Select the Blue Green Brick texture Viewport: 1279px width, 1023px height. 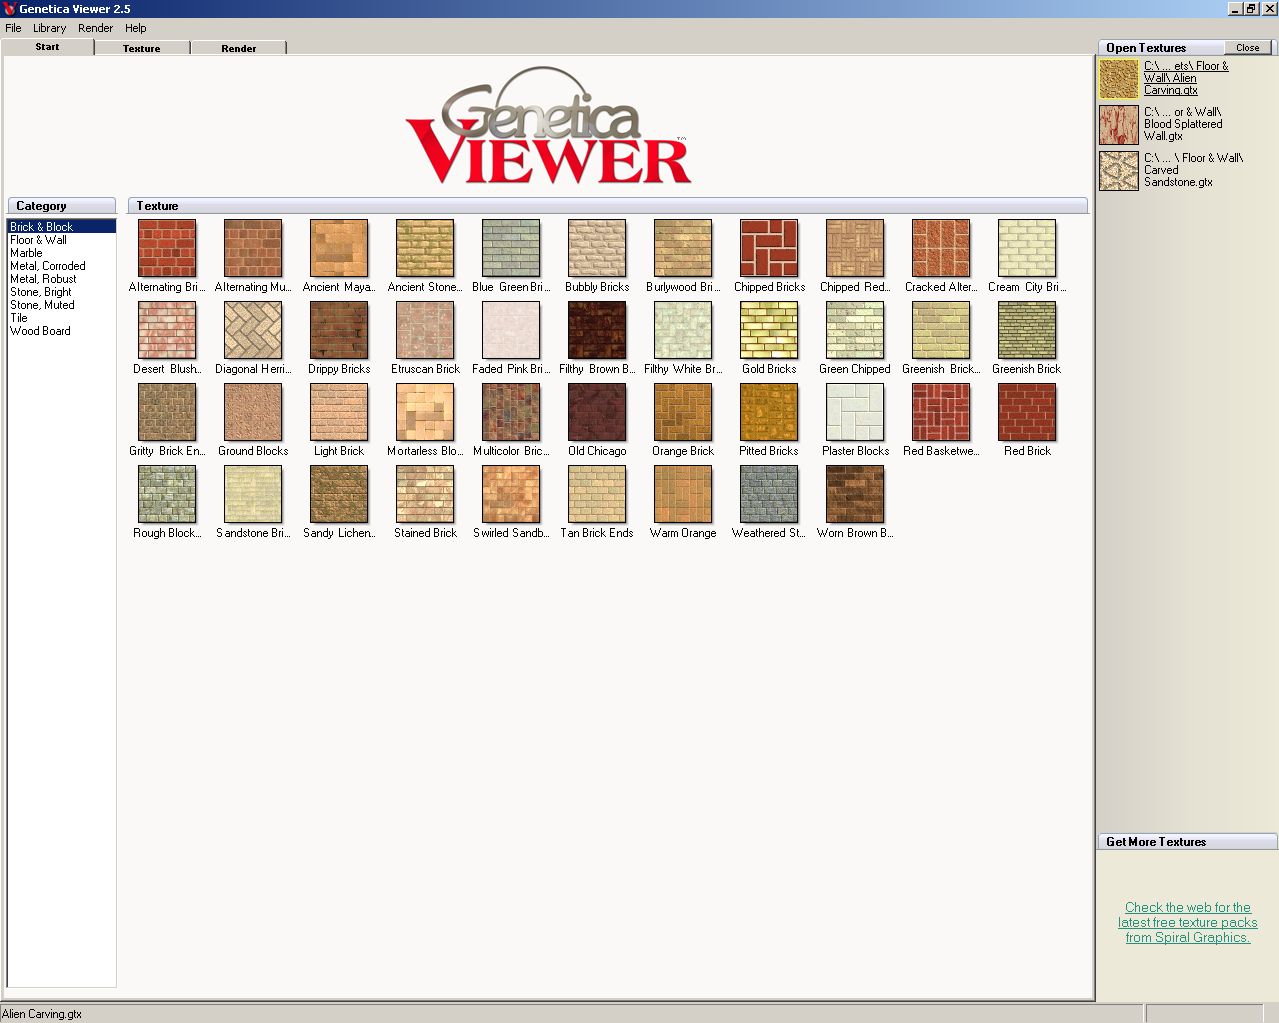coord(511,248)
